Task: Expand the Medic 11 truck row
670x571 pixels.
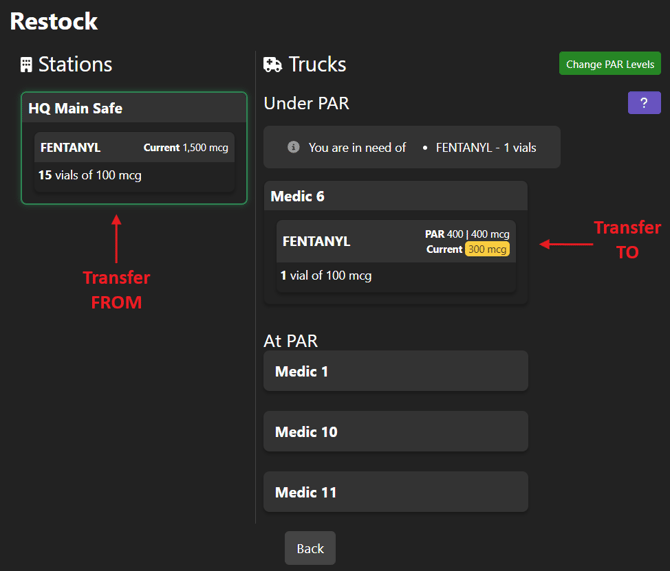Action: pyautogui.click(x=396, y=492)
